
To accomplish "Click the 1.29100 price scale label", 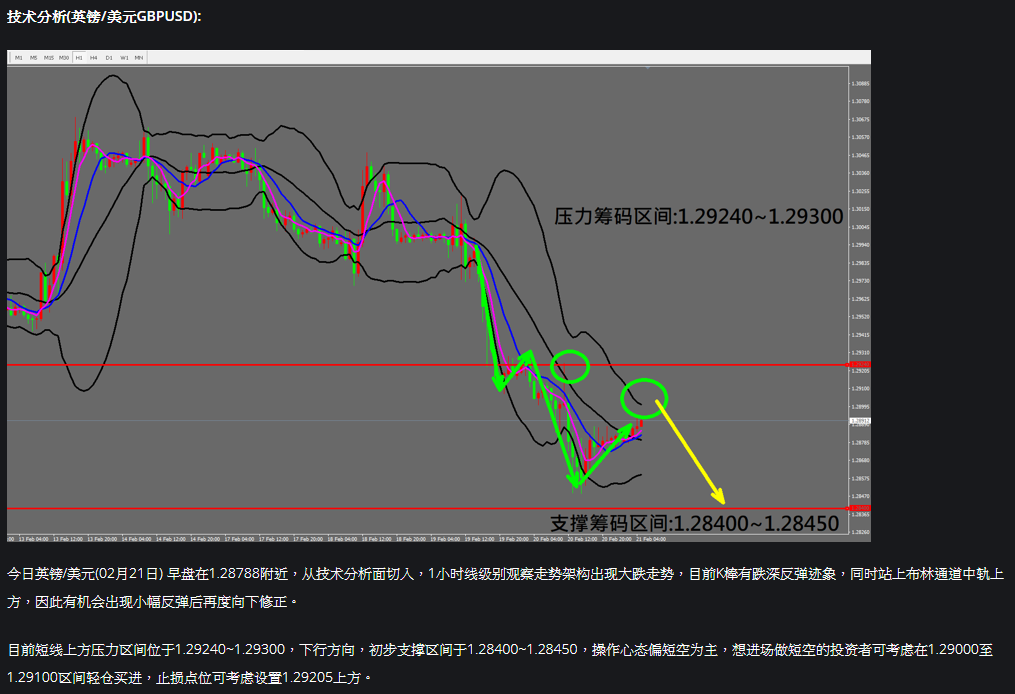I will click(860, 388).
